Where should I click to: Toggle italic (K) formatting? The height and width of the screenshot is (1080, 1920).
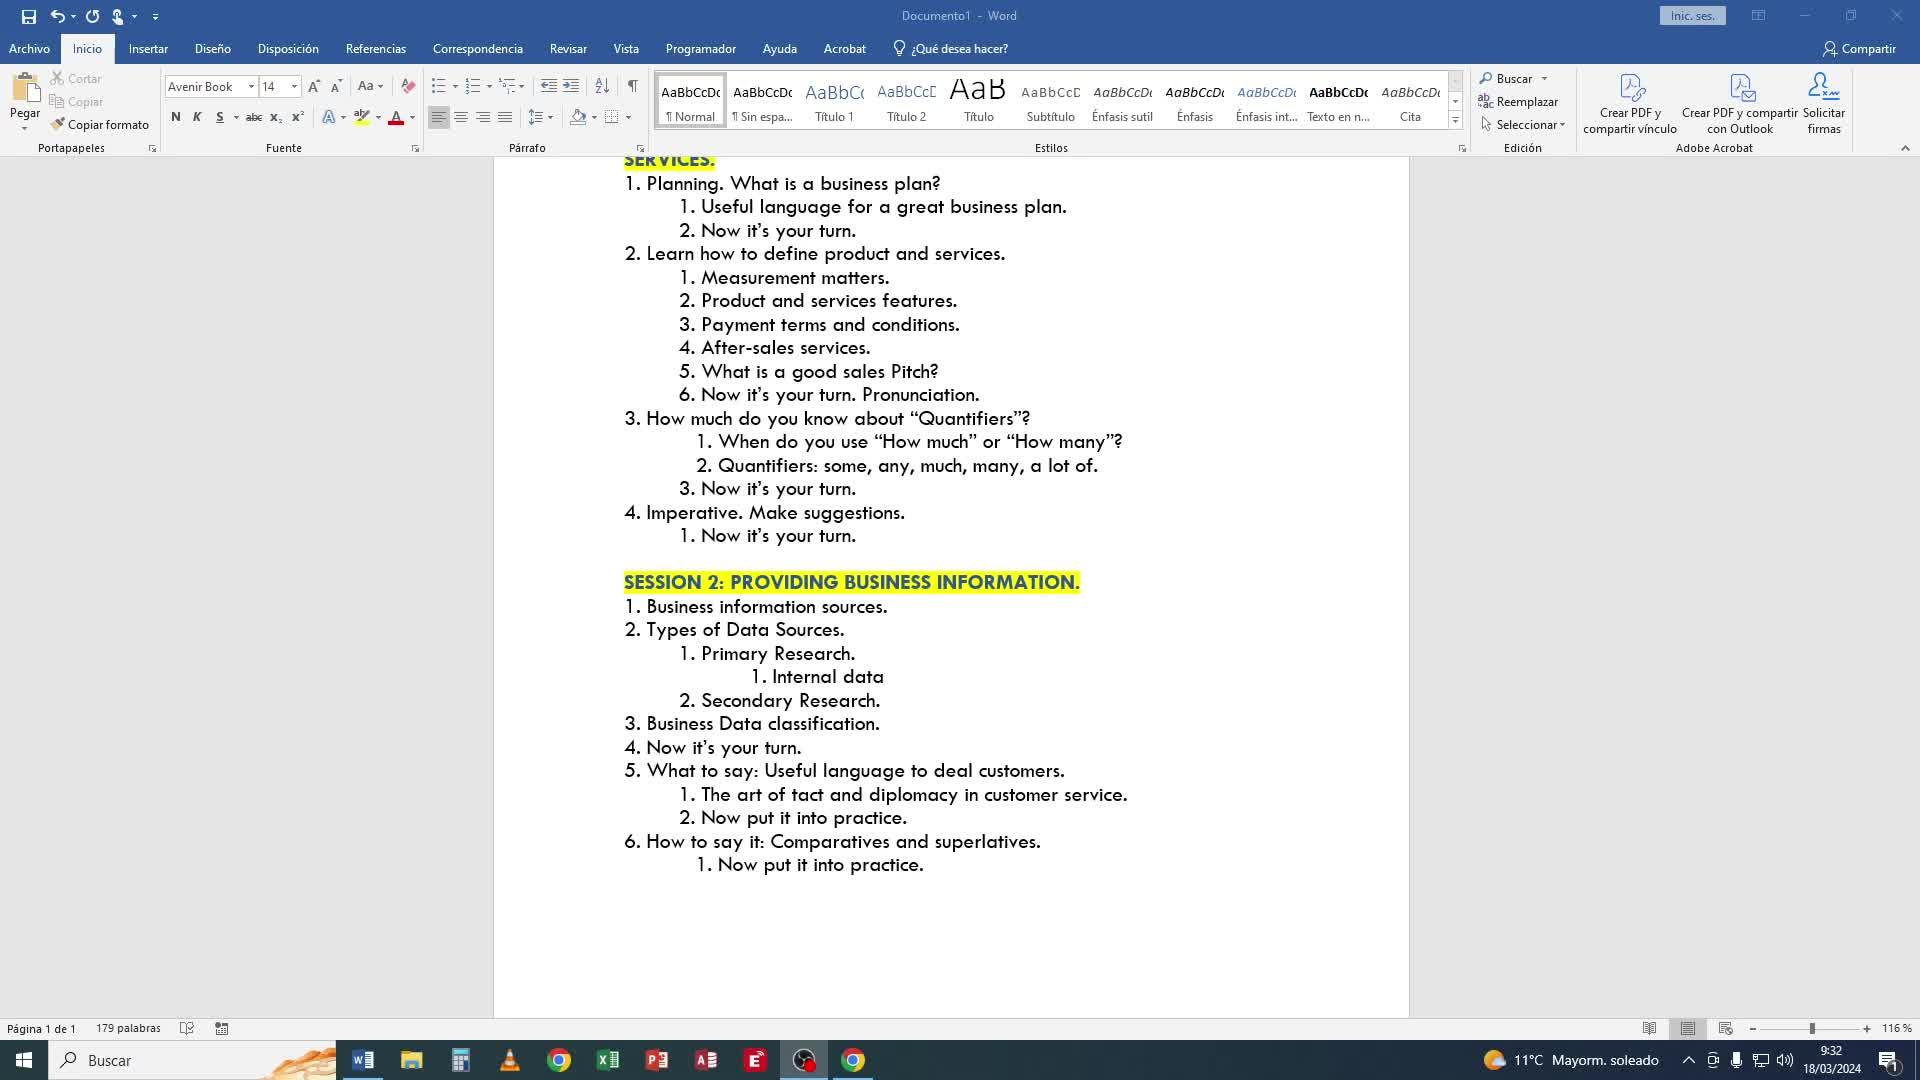197,117
